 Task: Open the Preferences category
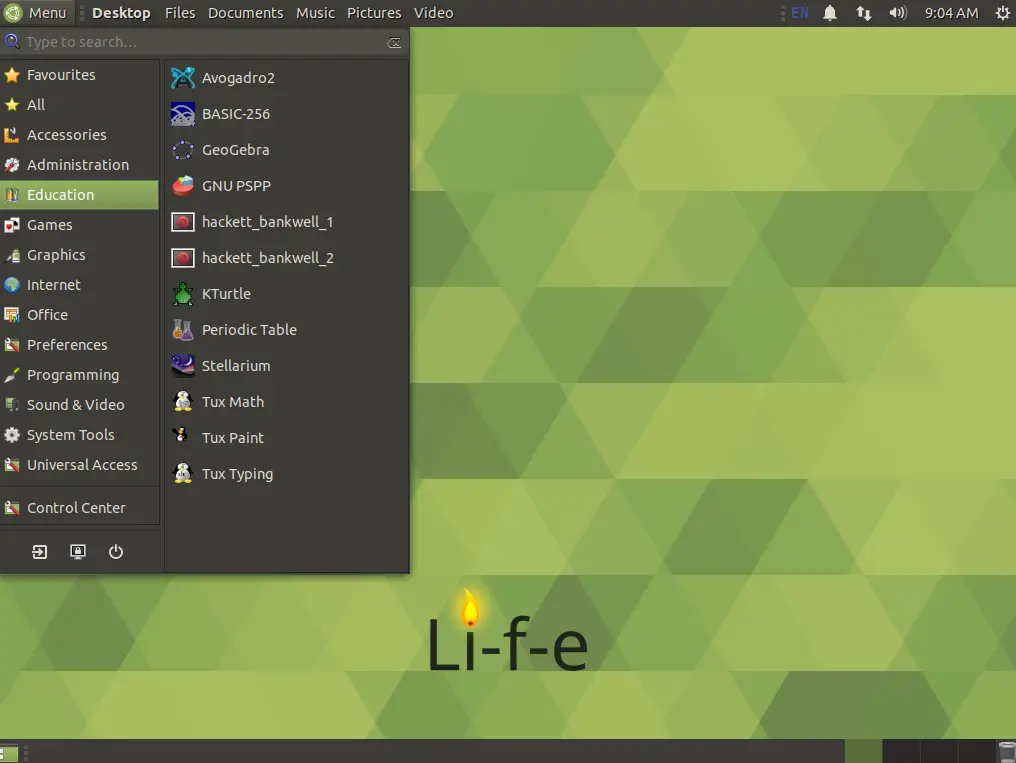click(79, 345)
